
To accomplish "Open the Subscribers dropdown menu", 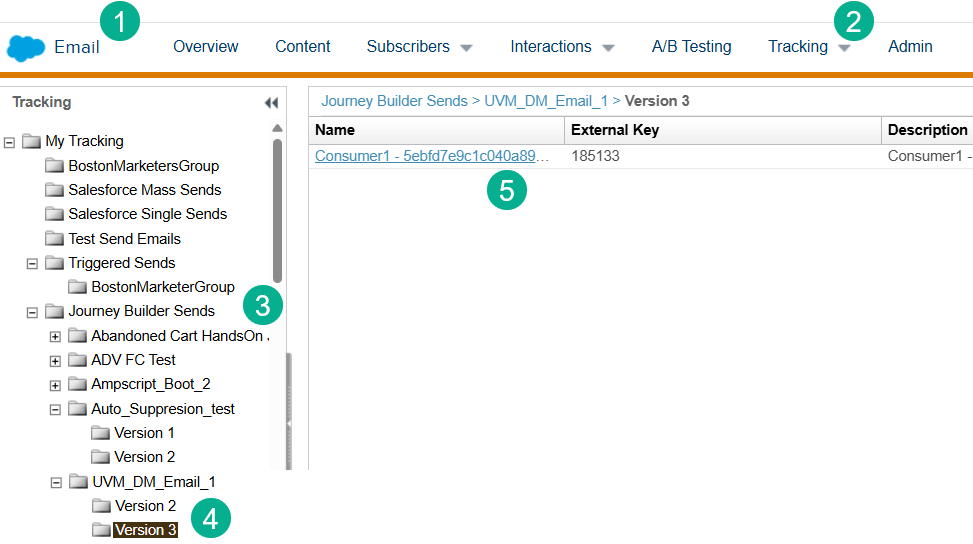I will click(x=418, y=47).
